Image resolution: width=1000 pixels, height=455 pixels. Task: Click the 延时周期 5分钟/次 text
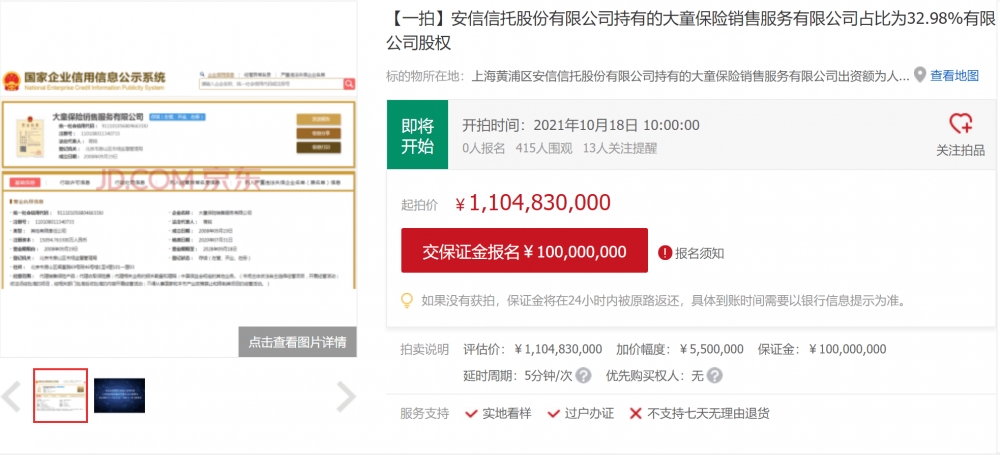click(518, 375)
